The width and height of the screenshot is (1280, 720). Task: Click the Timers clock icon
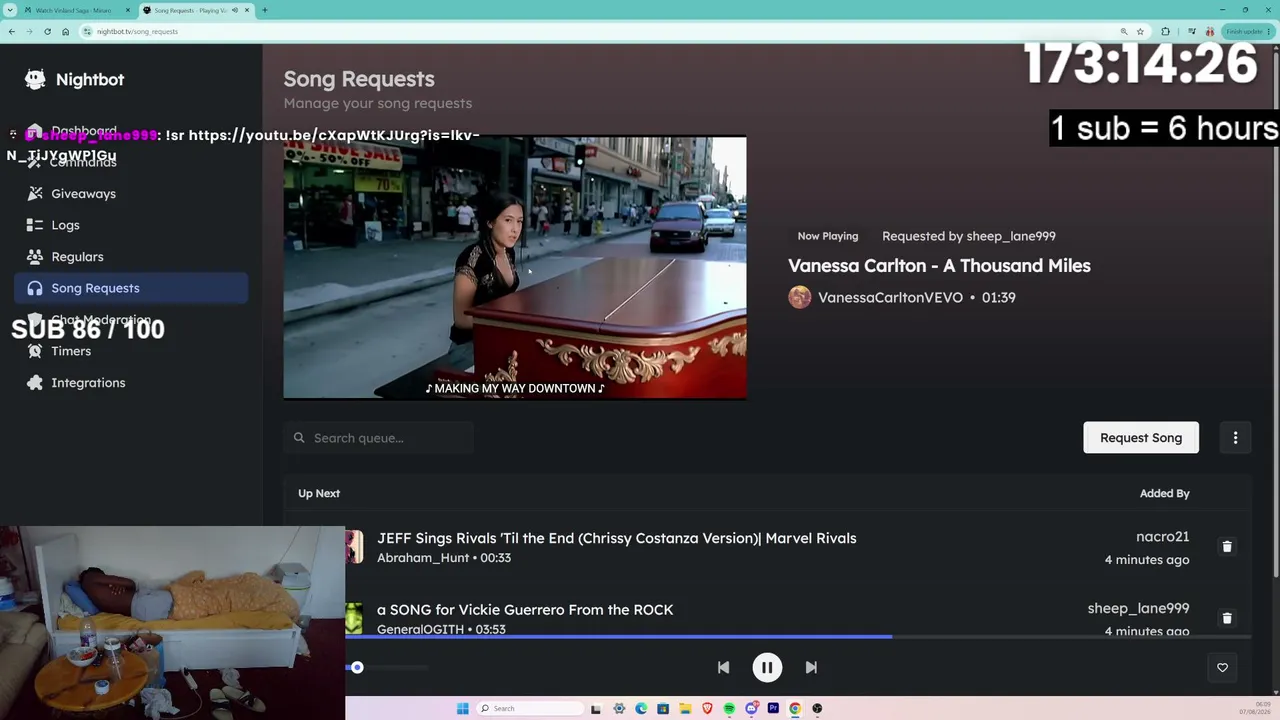[x=35, y=351]
